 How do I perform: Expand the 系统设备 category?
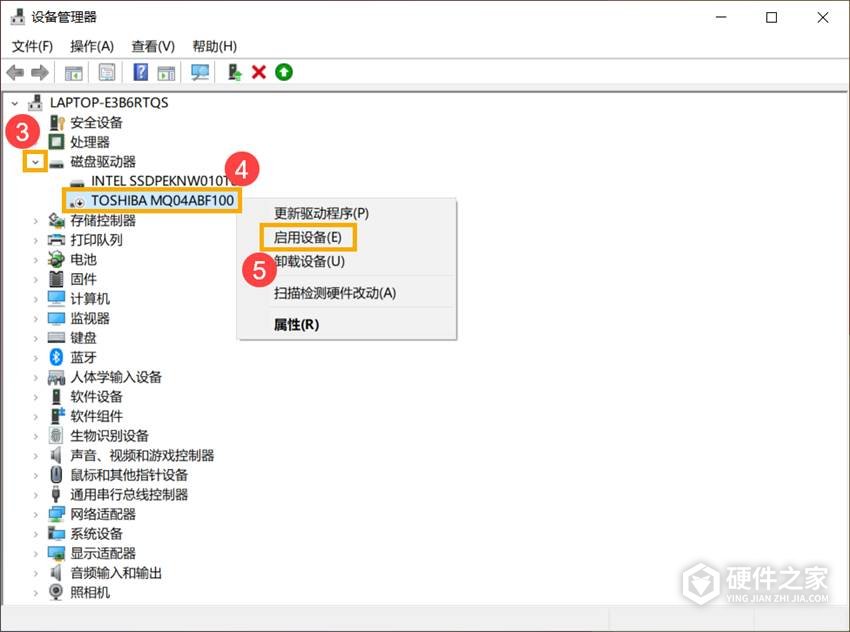(36, 534)
